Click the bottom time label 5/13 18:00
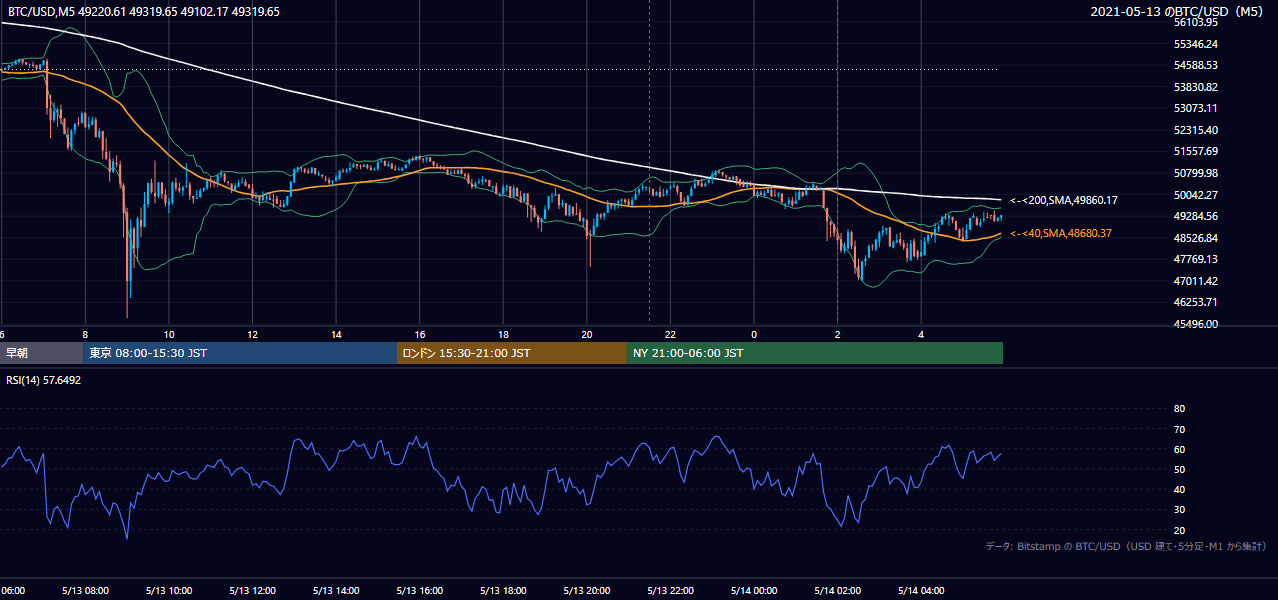The width and height of the screenshot is (1278, 600). [503, 590]
